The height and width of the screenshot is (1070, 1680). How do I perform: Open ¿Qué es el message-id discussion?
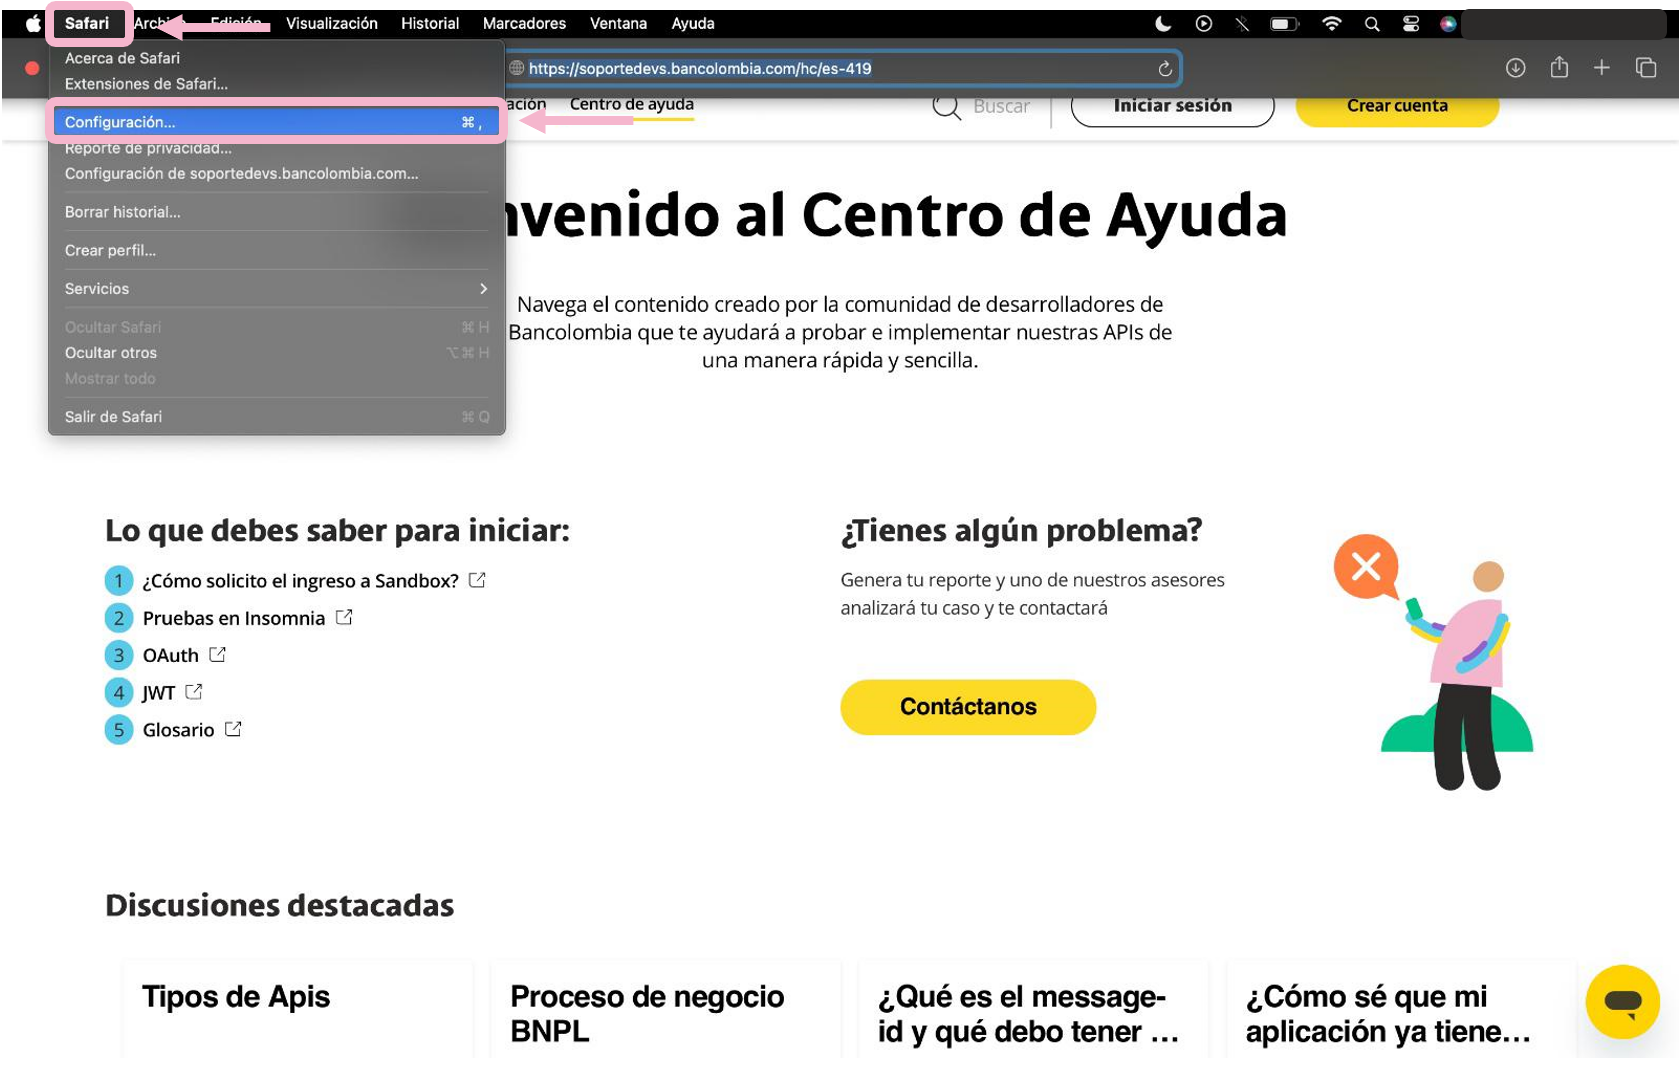(1033, 1009)
